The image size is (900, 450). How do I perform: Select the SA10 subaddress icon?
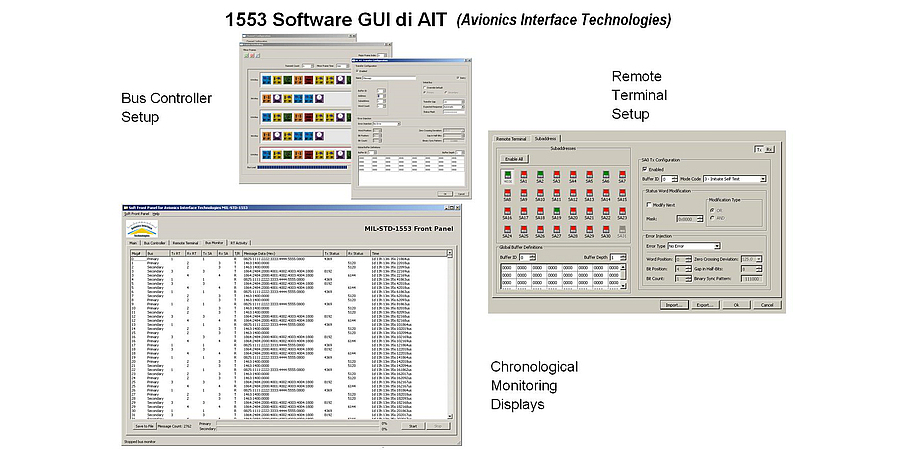(x=540, y=195)
